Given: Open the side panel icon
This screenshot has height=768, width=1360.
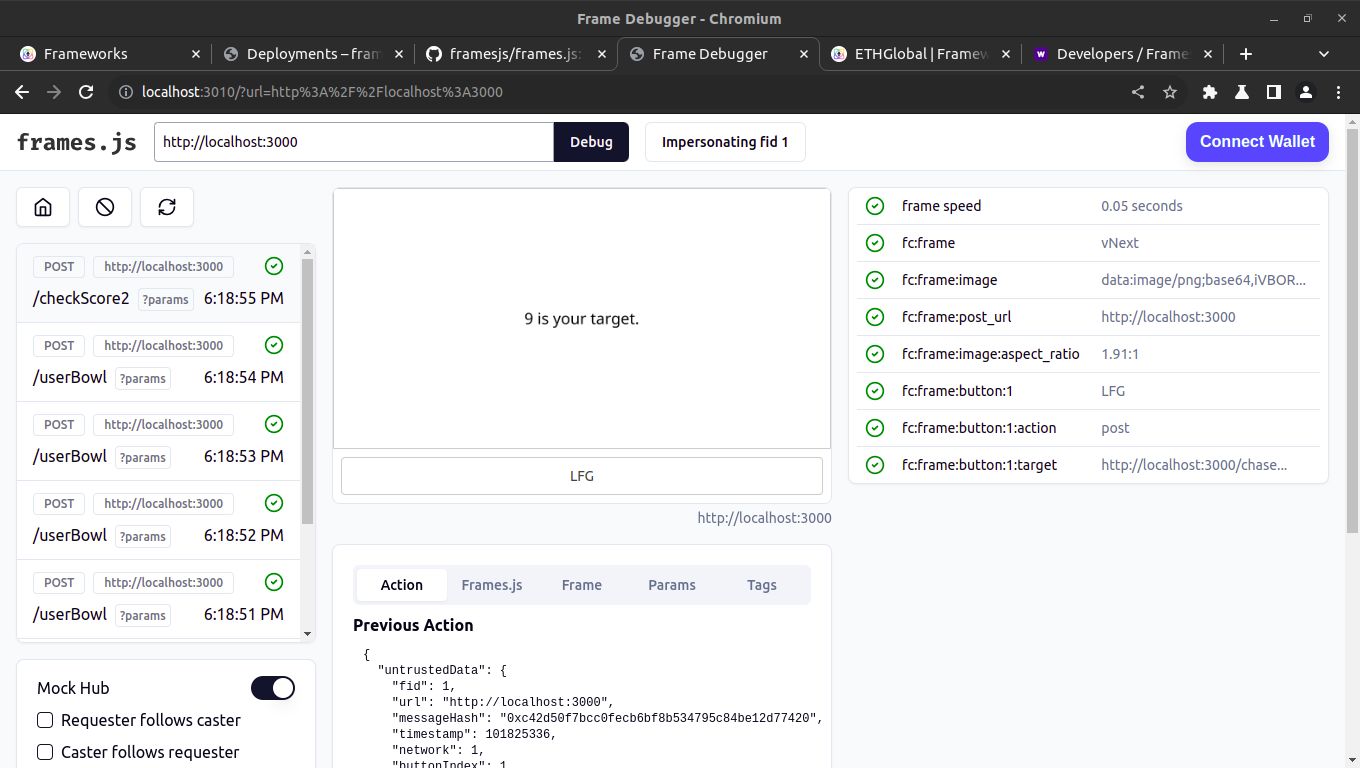Looking at the screenshot, I should [1274, 92].
